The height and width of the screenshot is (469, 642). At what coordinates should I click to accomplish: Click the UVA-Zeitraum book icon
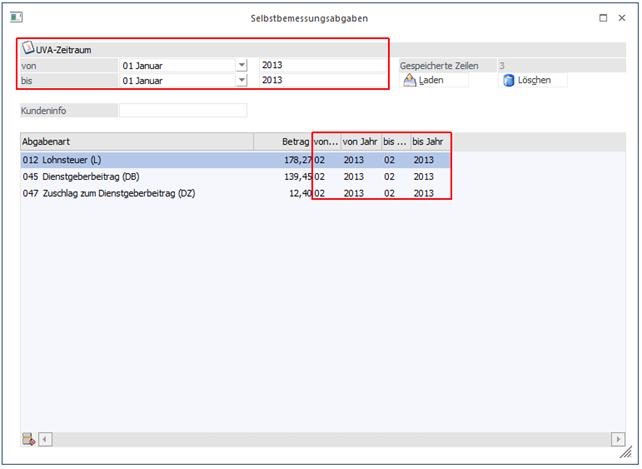pos(28,48)
